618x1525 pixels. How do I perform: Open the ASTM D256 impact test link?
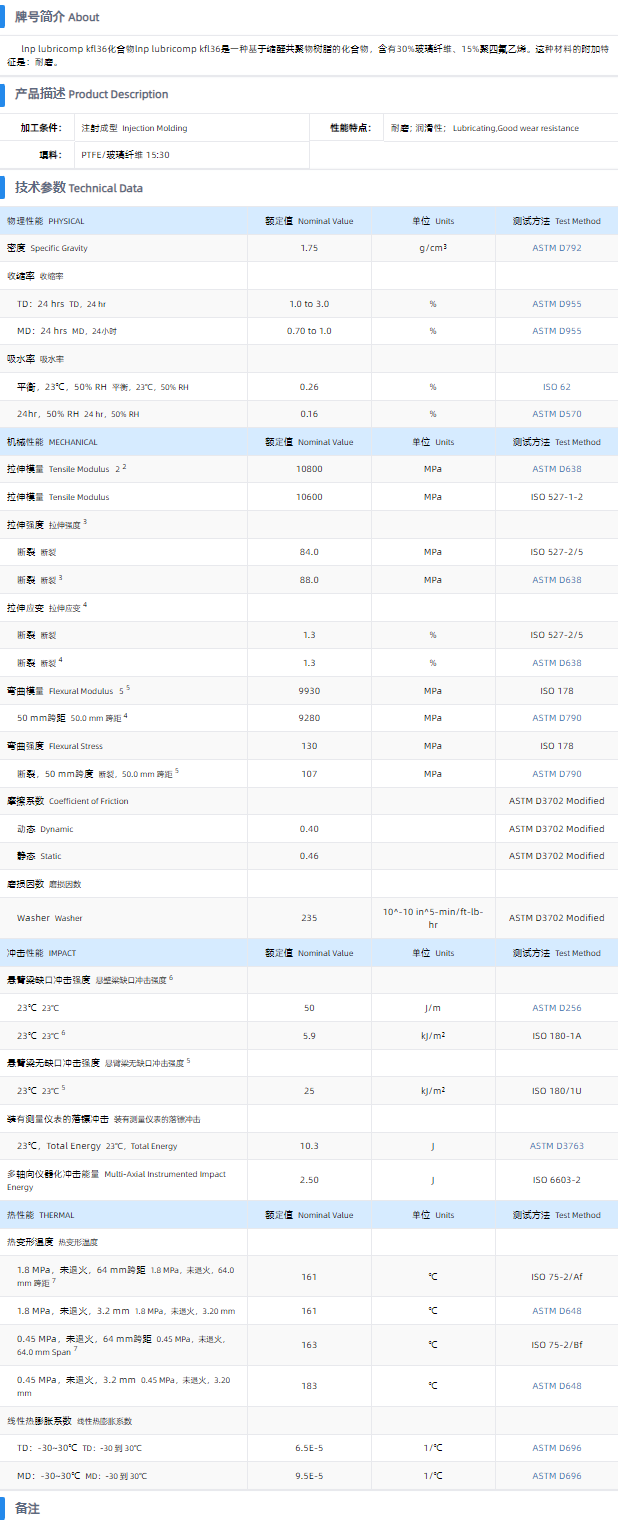tap(556, 1008)
